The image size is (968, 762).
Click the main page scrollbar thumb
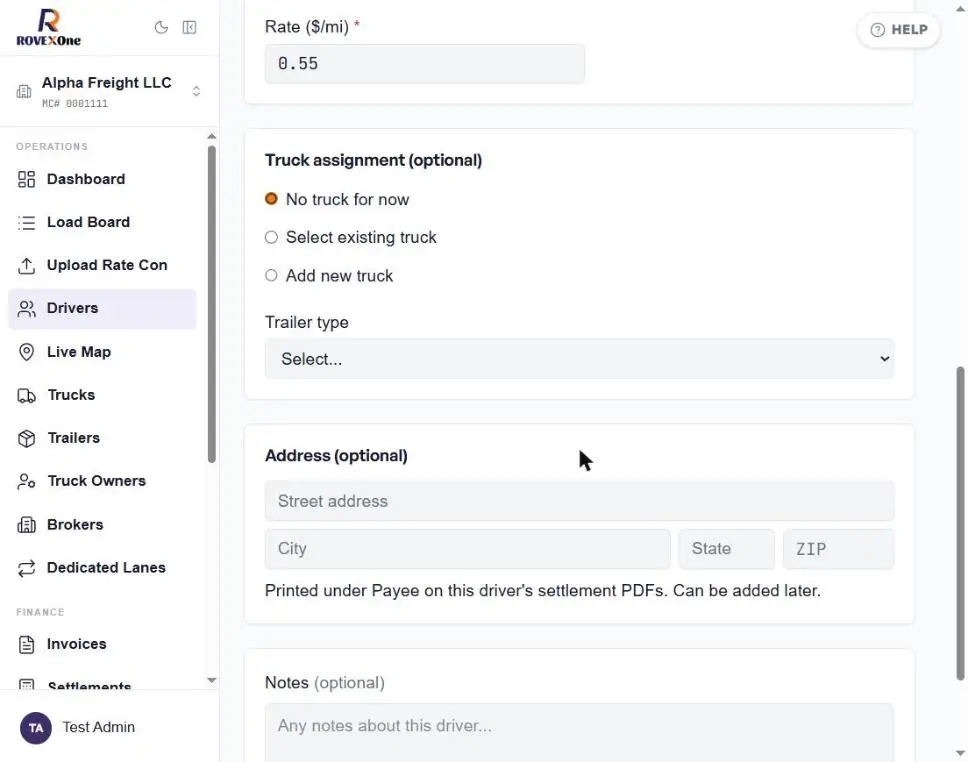pyautogui.click(x=960, y=524)
